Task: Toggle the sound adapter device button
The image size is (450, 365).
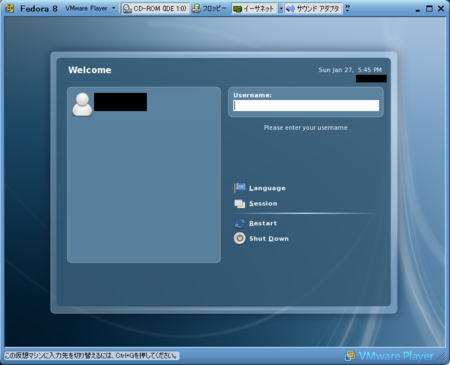Action: click(x=313, y=9)
